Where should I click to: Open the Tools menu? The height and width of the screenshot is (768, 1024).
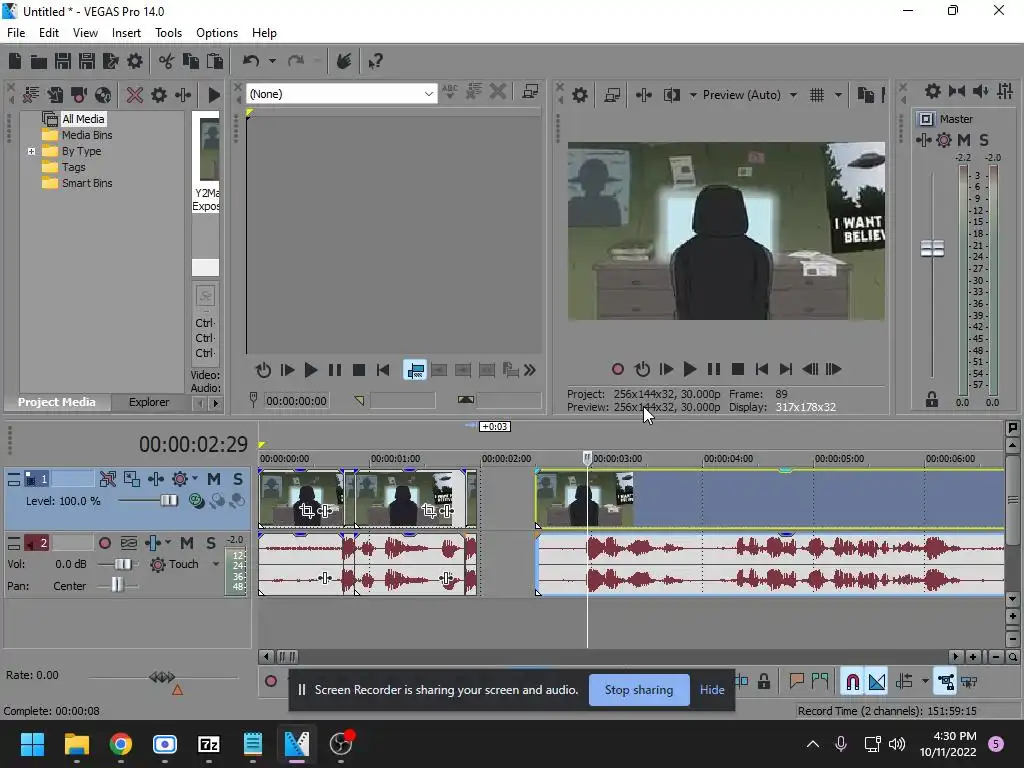pyautogui.click(x=168, y=33)
